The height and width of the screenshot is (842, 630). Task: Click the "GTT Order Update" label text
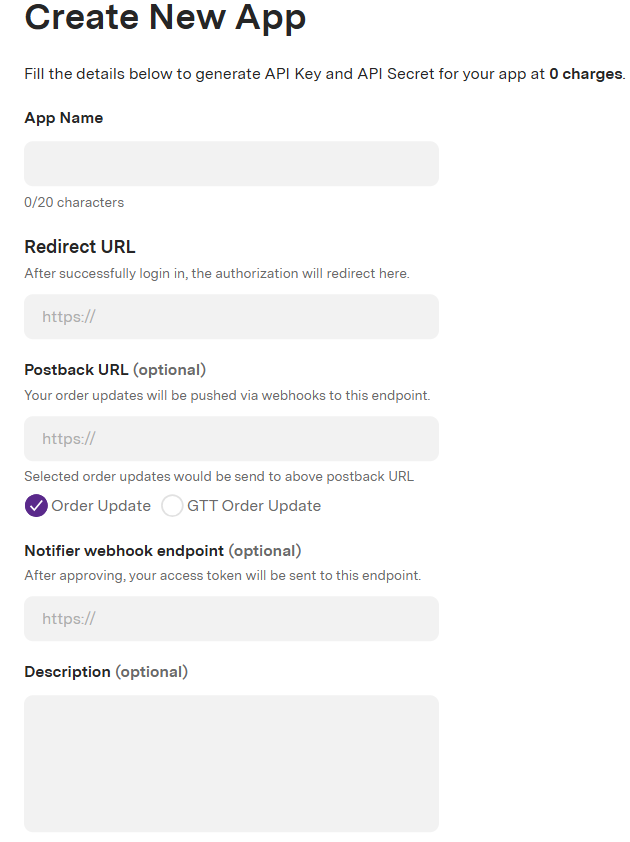pyautogui.click(x=254, y=506)
